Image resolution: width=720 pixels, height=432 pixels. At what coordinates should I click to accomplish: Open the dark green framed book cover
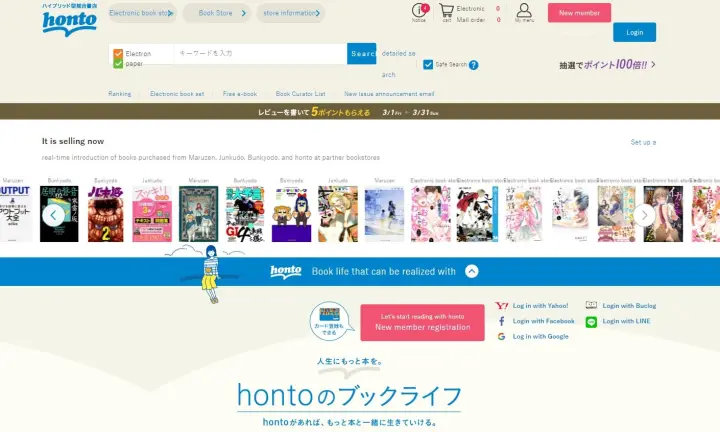[198, 214]
